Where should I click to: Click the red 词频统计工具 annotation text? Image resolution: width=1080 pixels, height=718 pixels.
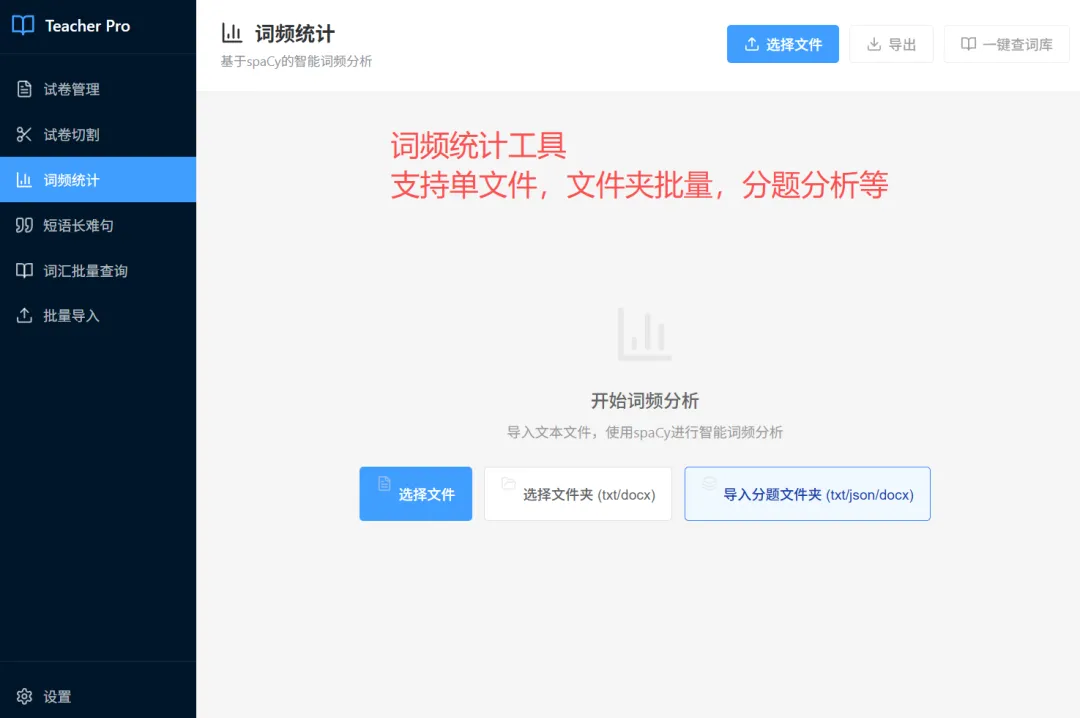477,146
